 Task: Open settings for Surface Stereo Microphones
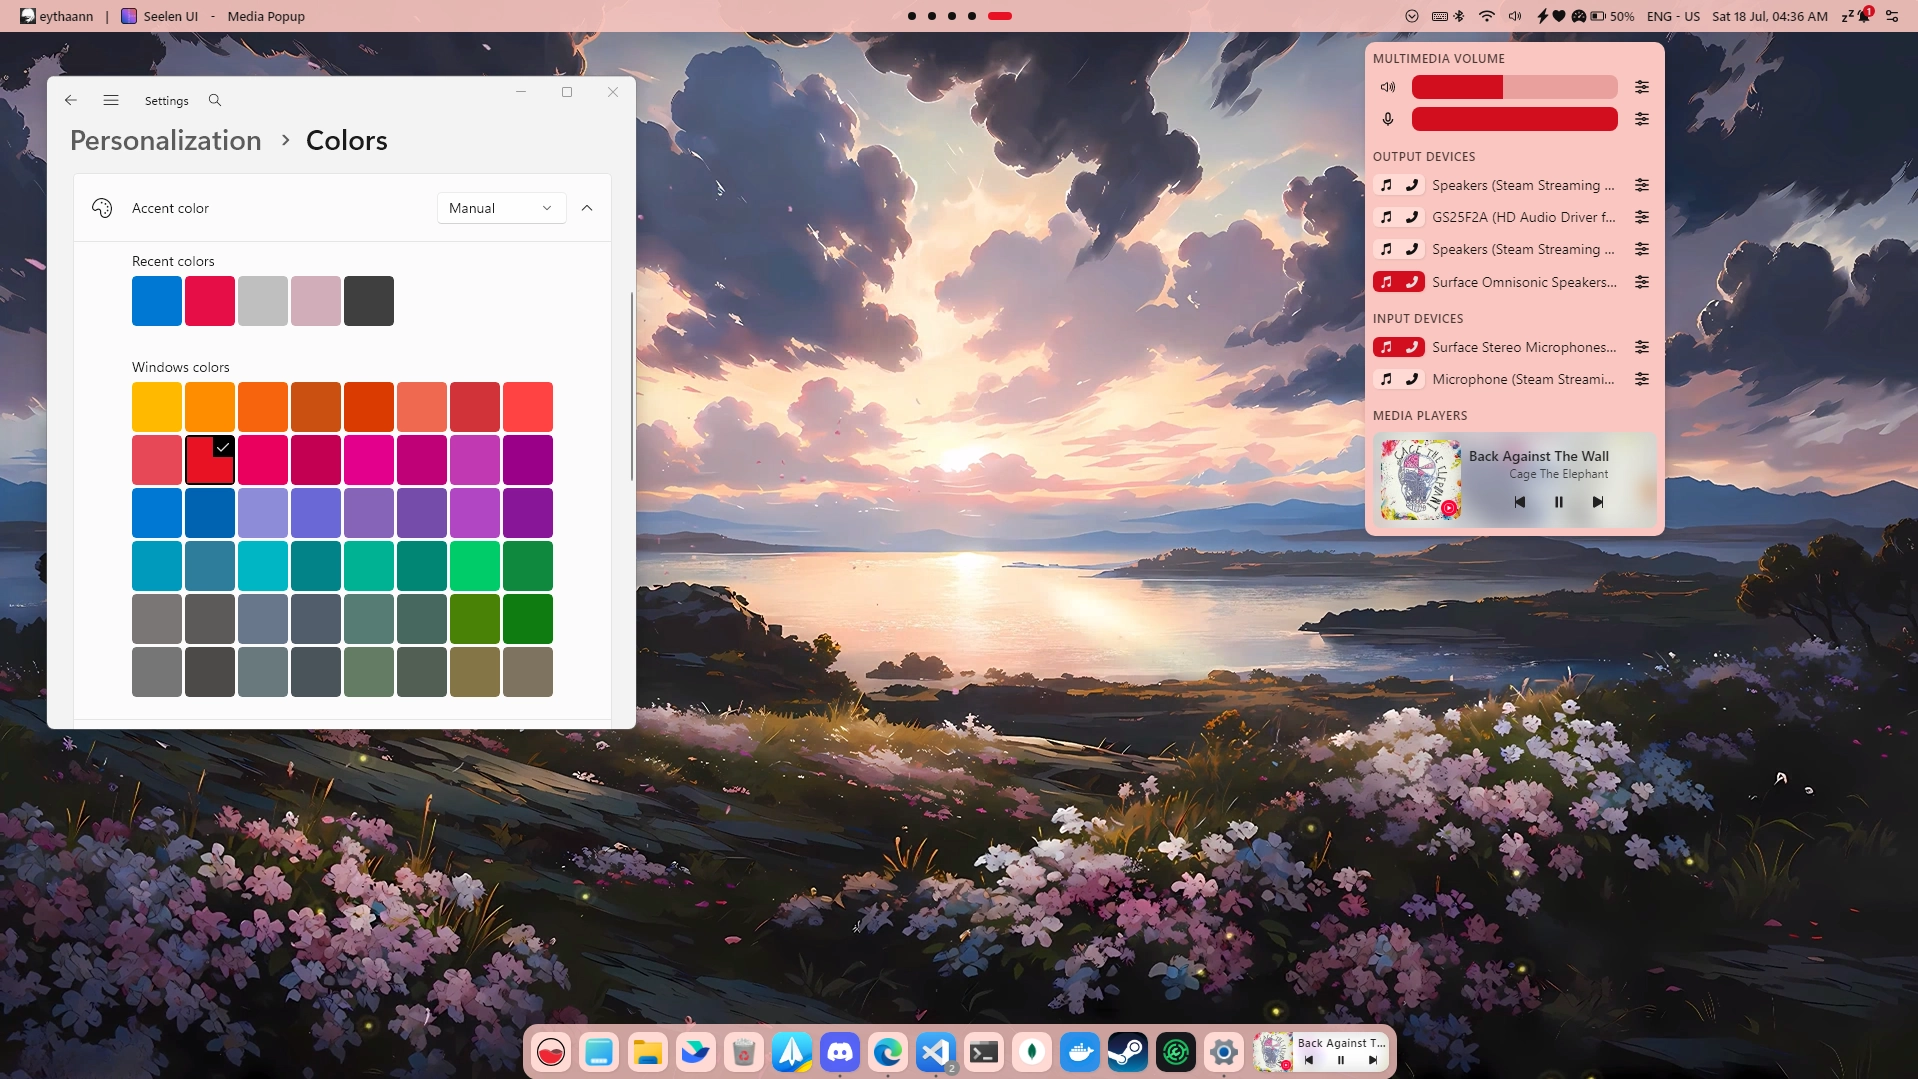point(1642,347)
